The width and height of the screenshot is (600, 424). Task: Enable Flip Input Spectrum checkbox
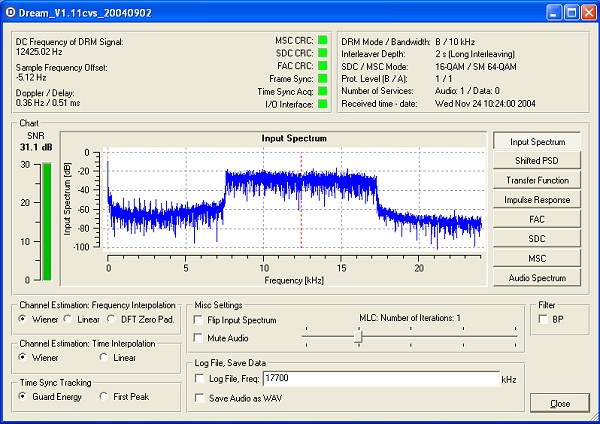(x=197, y=321)
